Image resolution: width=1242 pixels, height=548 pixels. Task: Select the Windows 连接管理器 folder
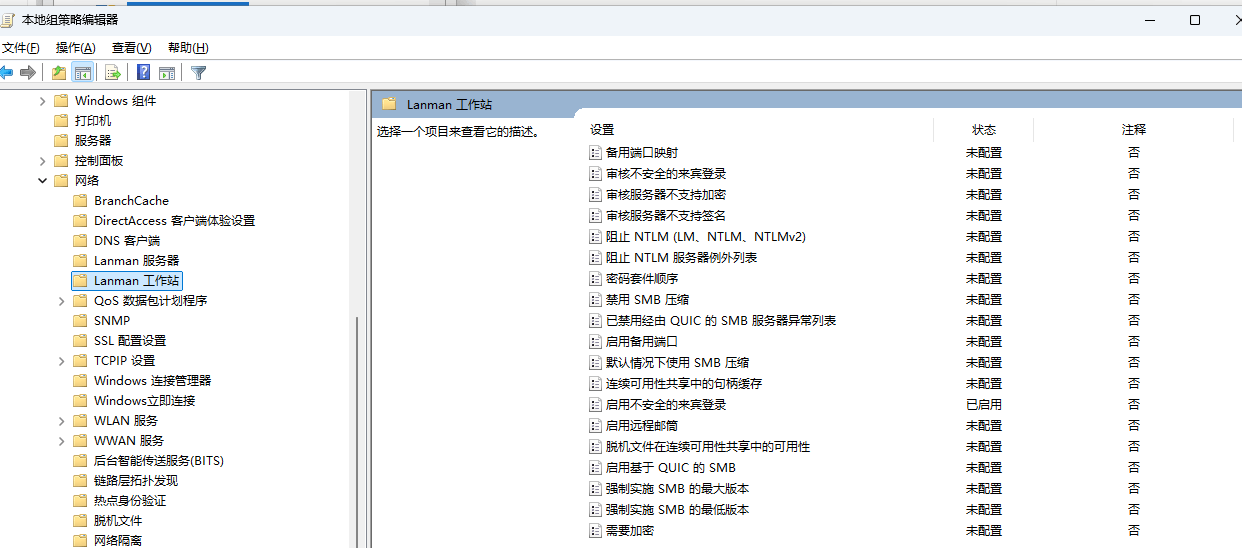click(x=153, y=380)
